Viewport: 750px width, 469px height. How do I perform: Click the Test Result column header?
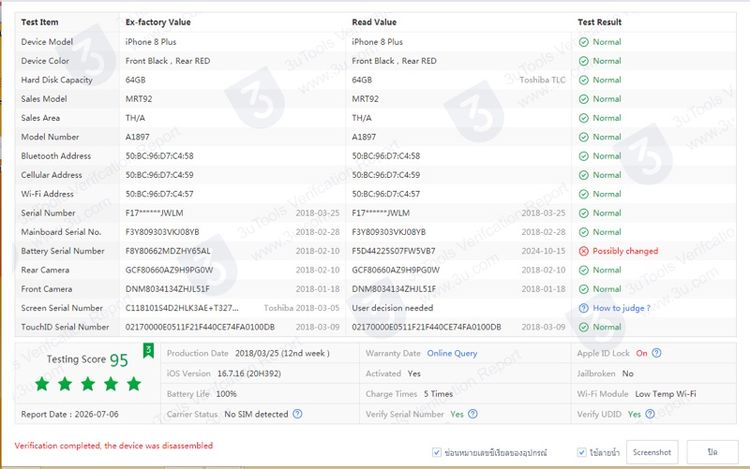(x=599, y=22)
